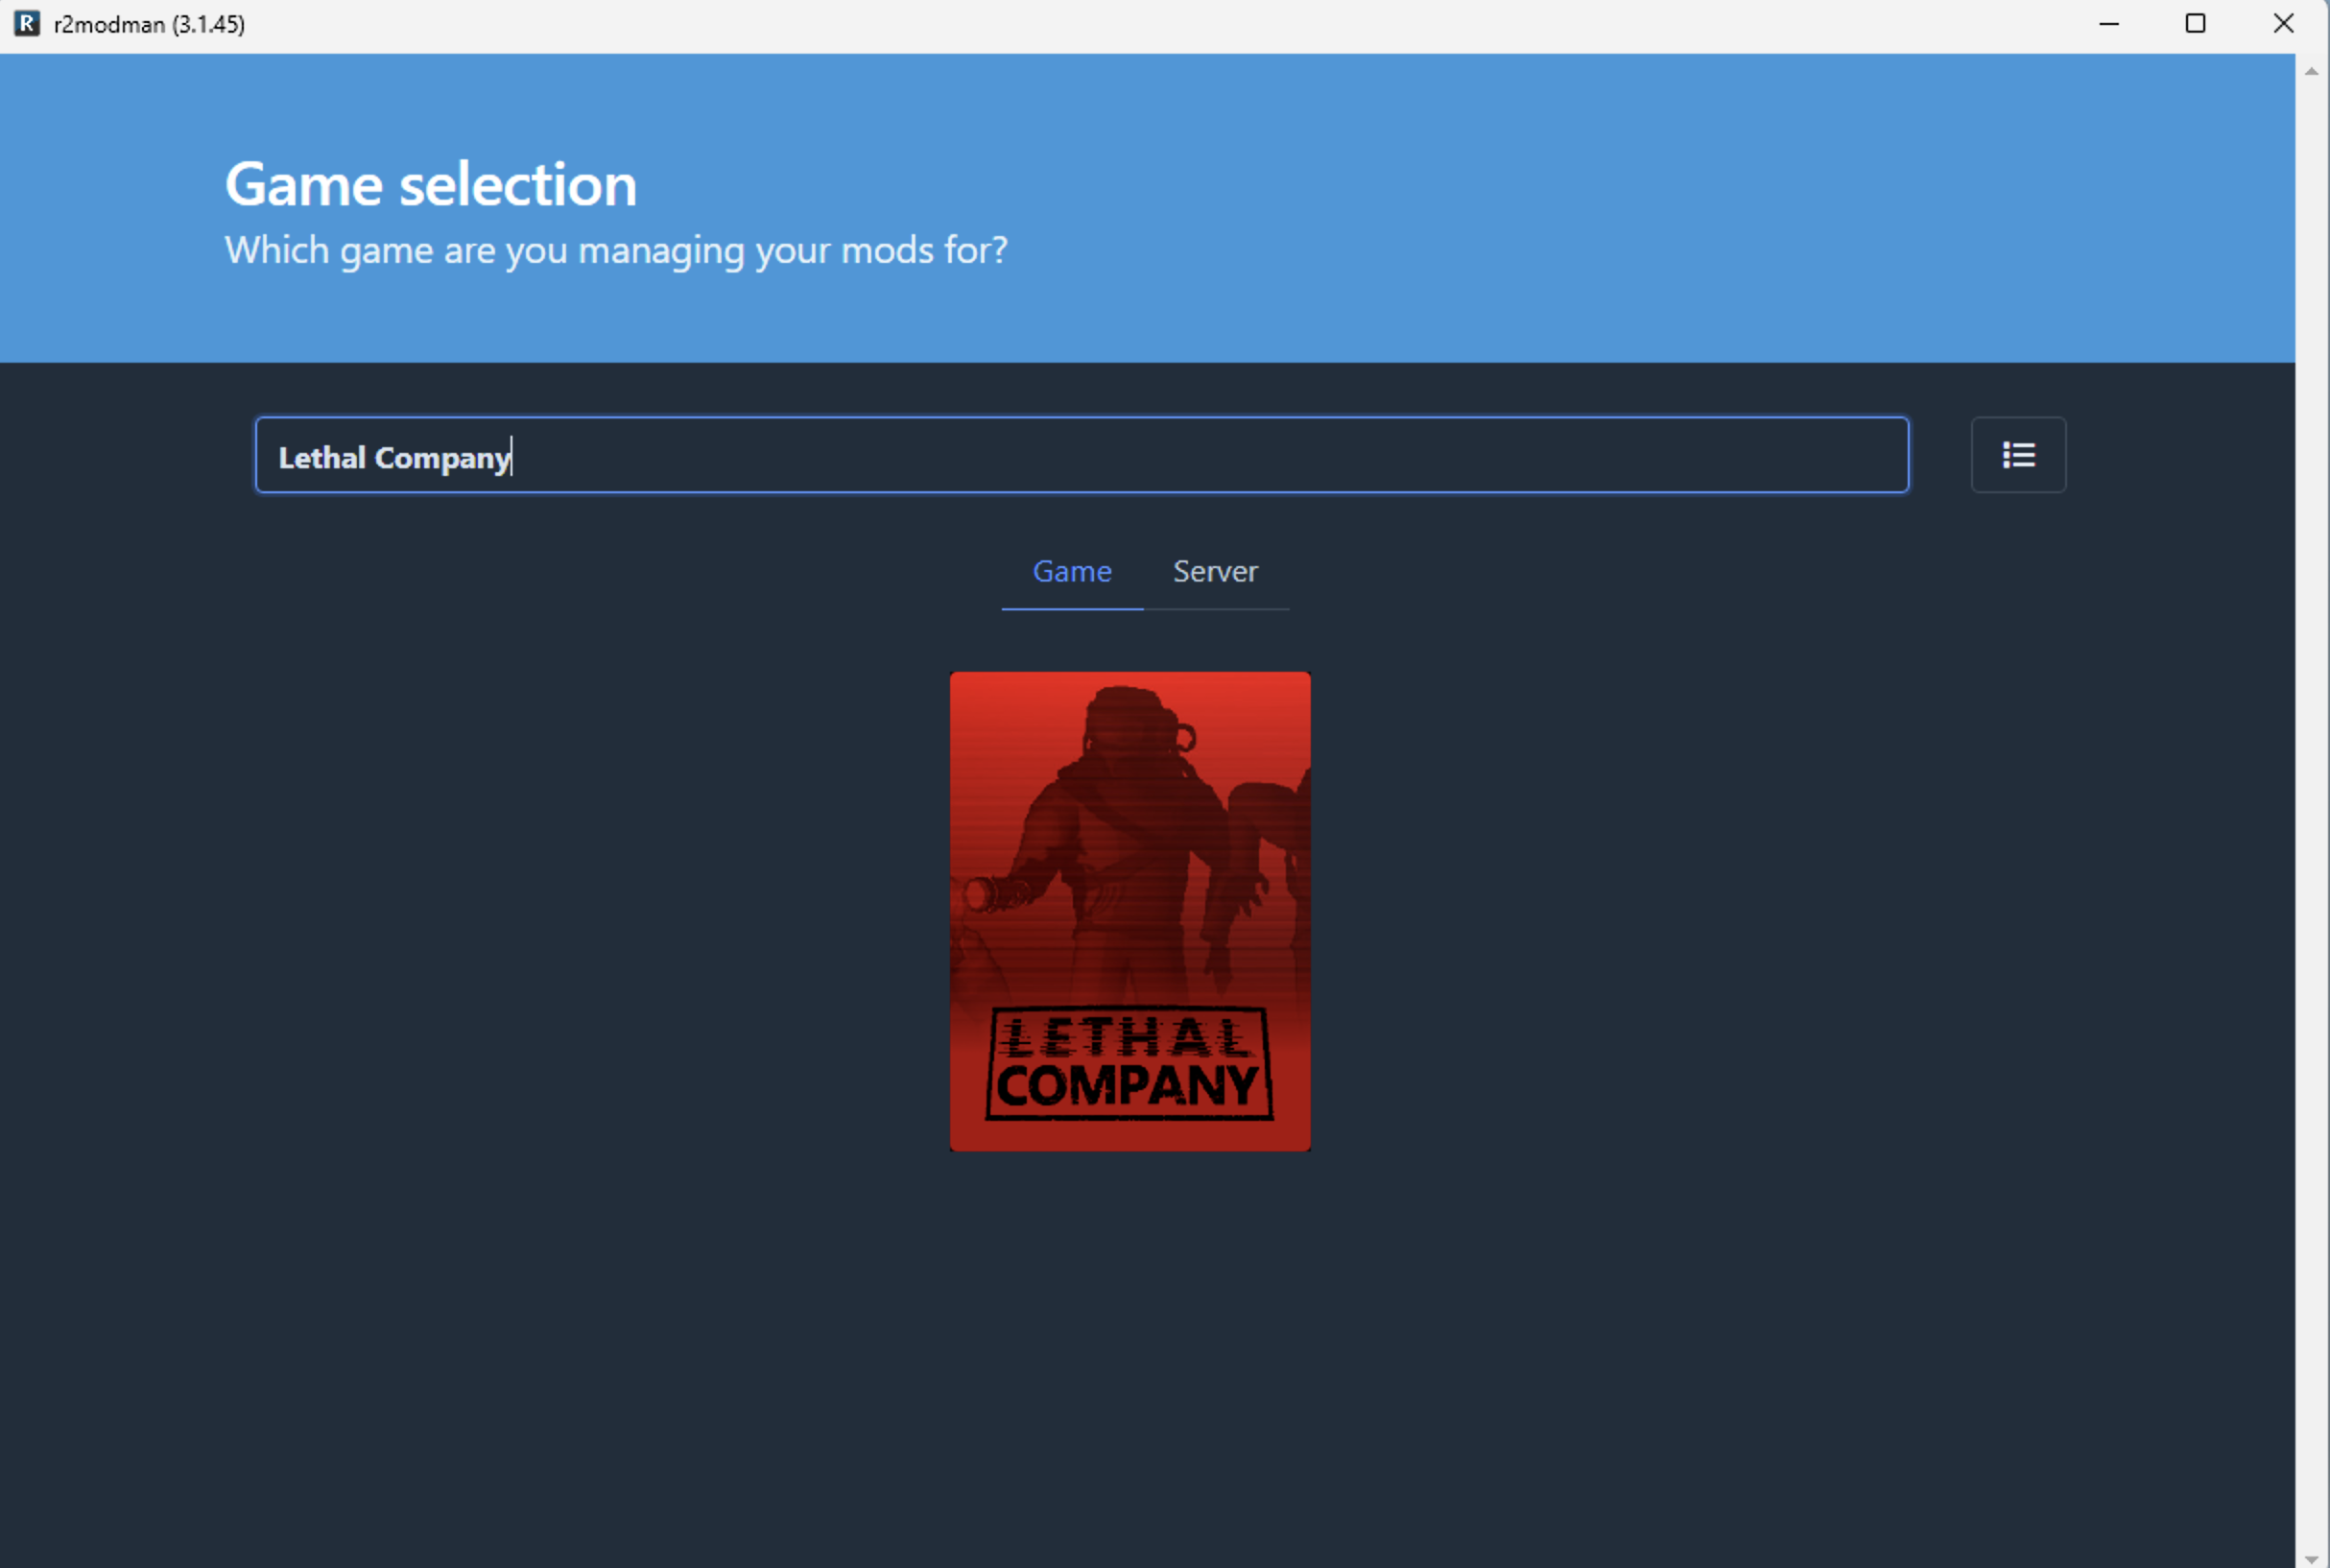This screenshot has height=1568, width=2330.
Task: Close the r2modman window
Action: [2283, 23]
